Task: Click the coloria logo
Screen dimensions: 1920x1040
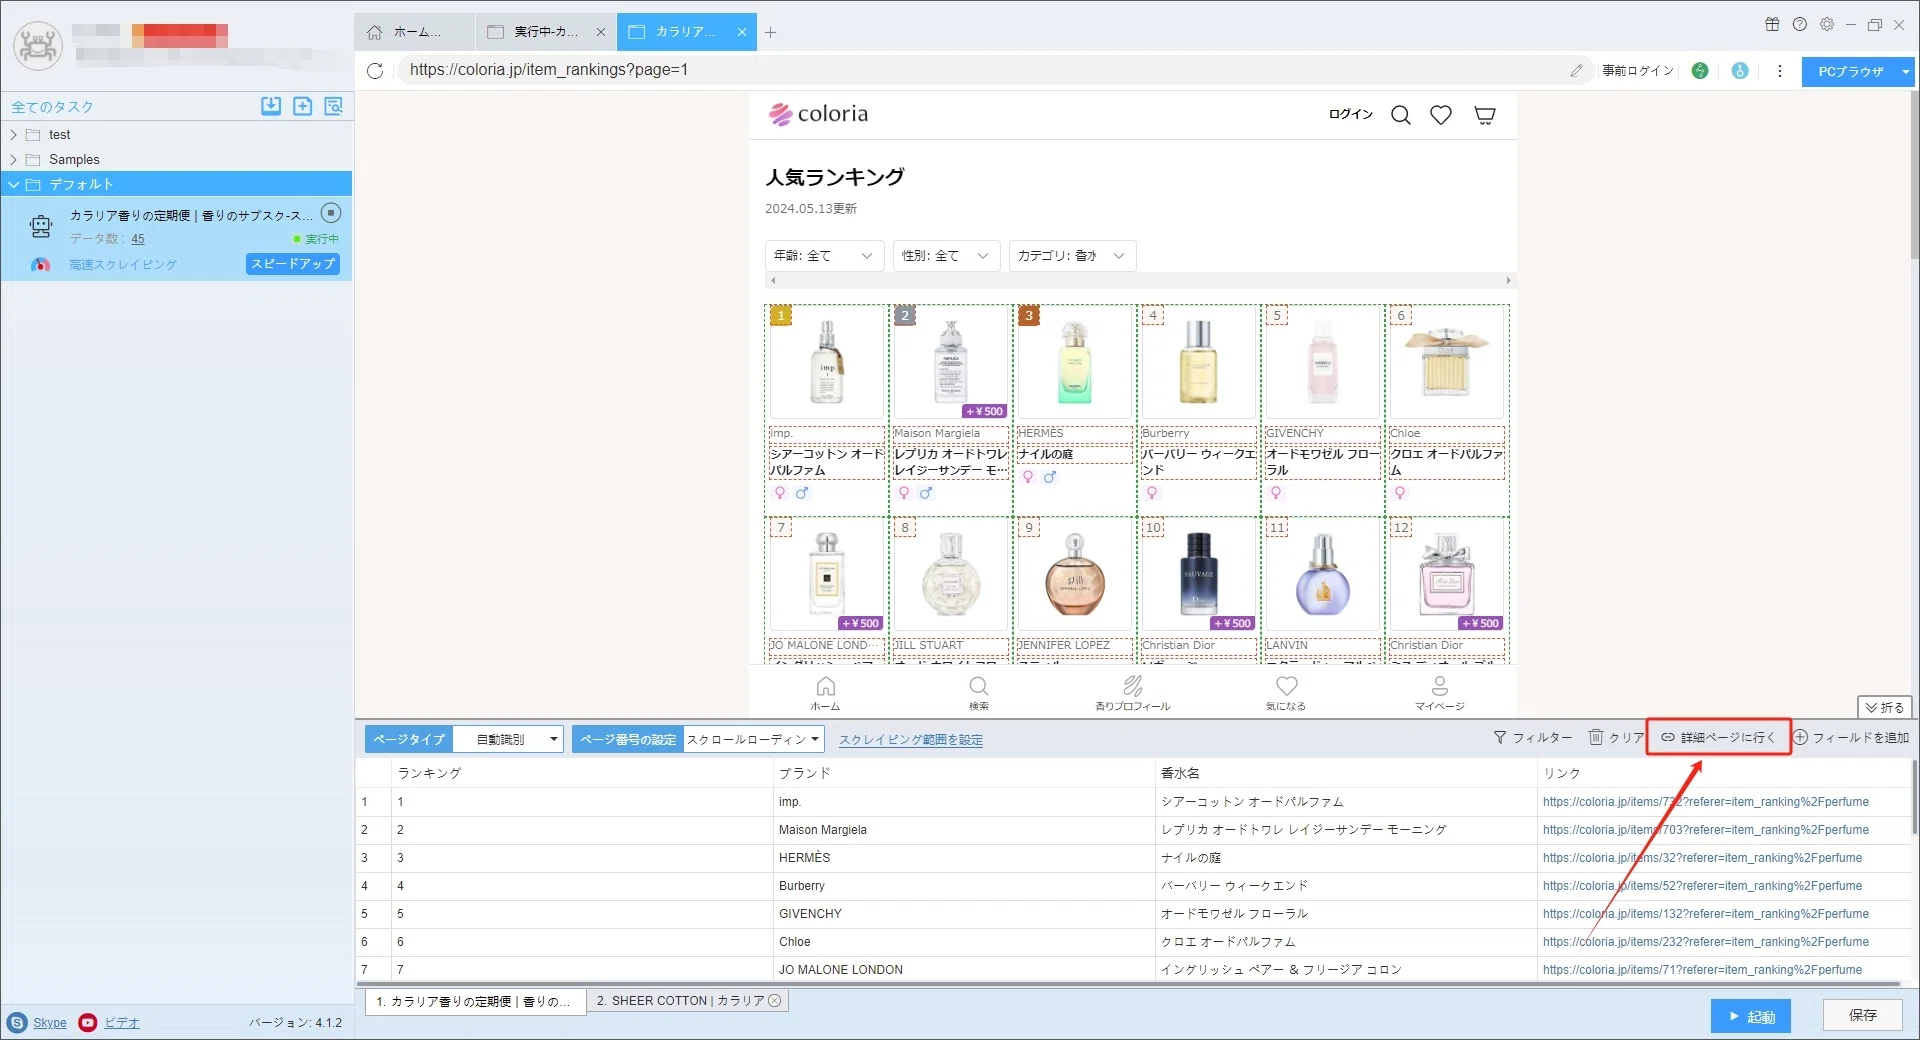Action: click(x=818, y=114)
